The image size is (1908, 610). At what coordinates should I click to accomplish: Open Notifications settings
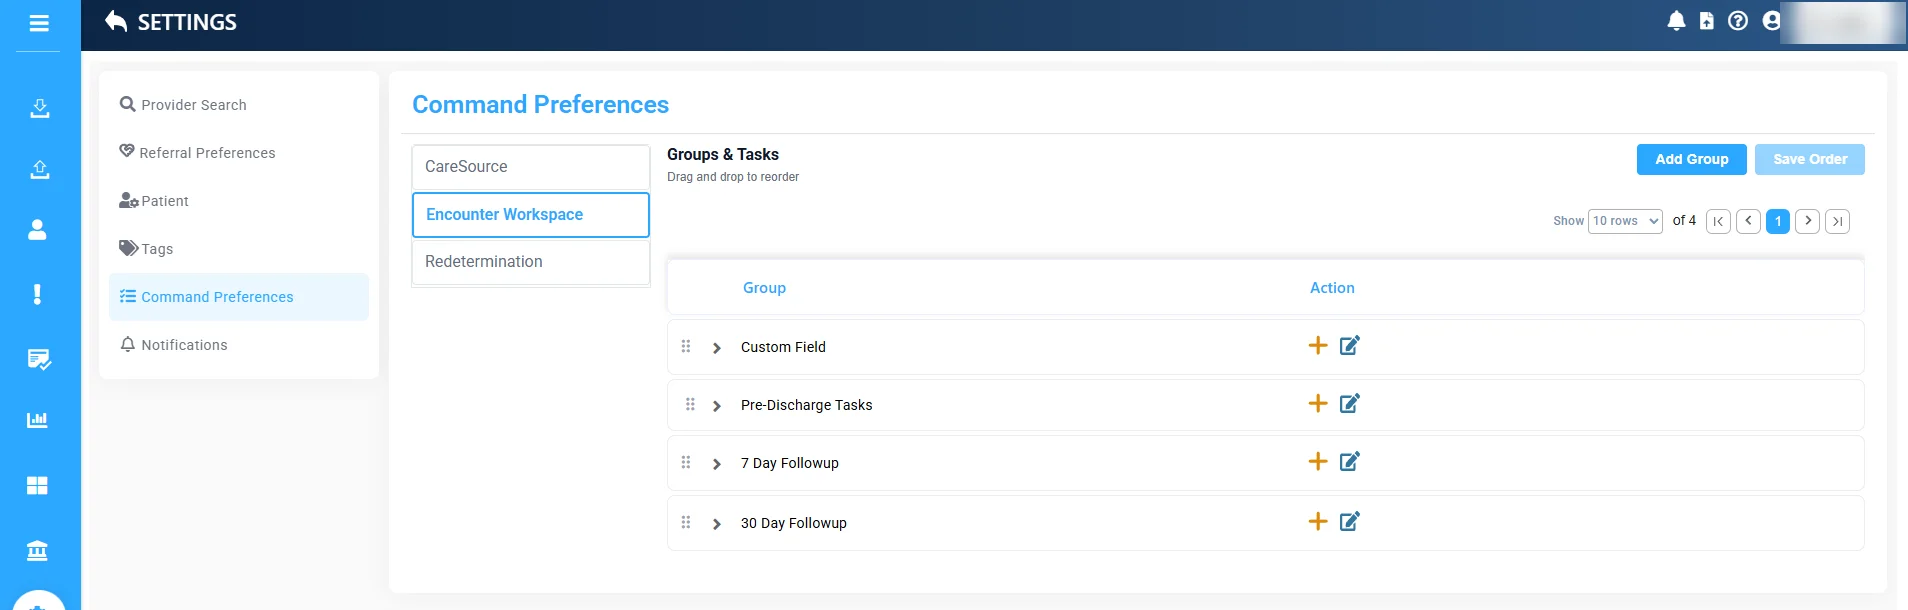click(239, 345)
